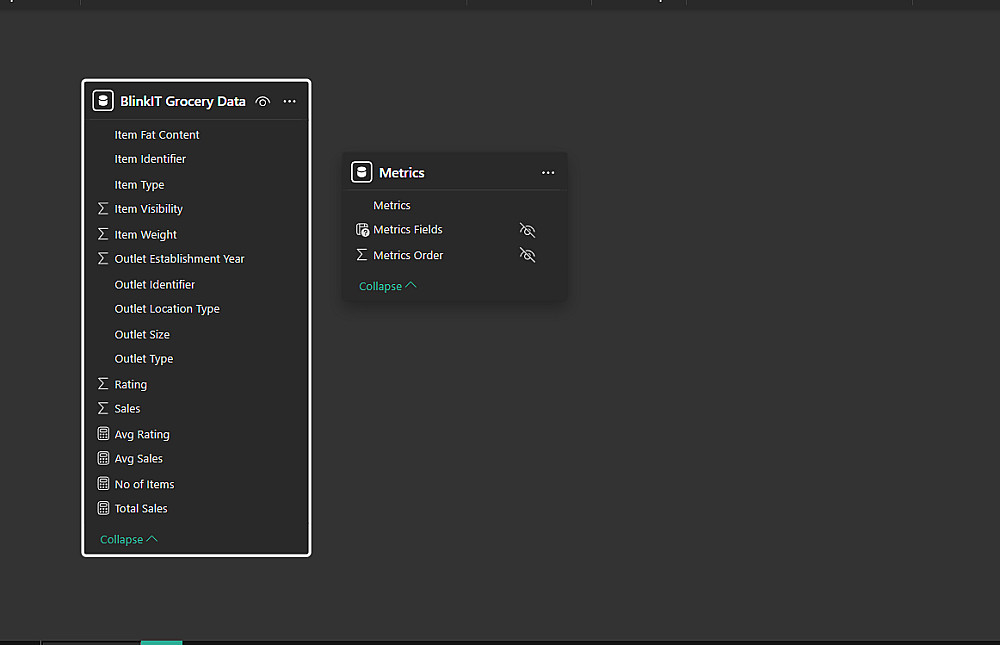Select the Outlet Type field
Image resolution: width=1000 pixels, height=645 pixels.
coord(143,359)
